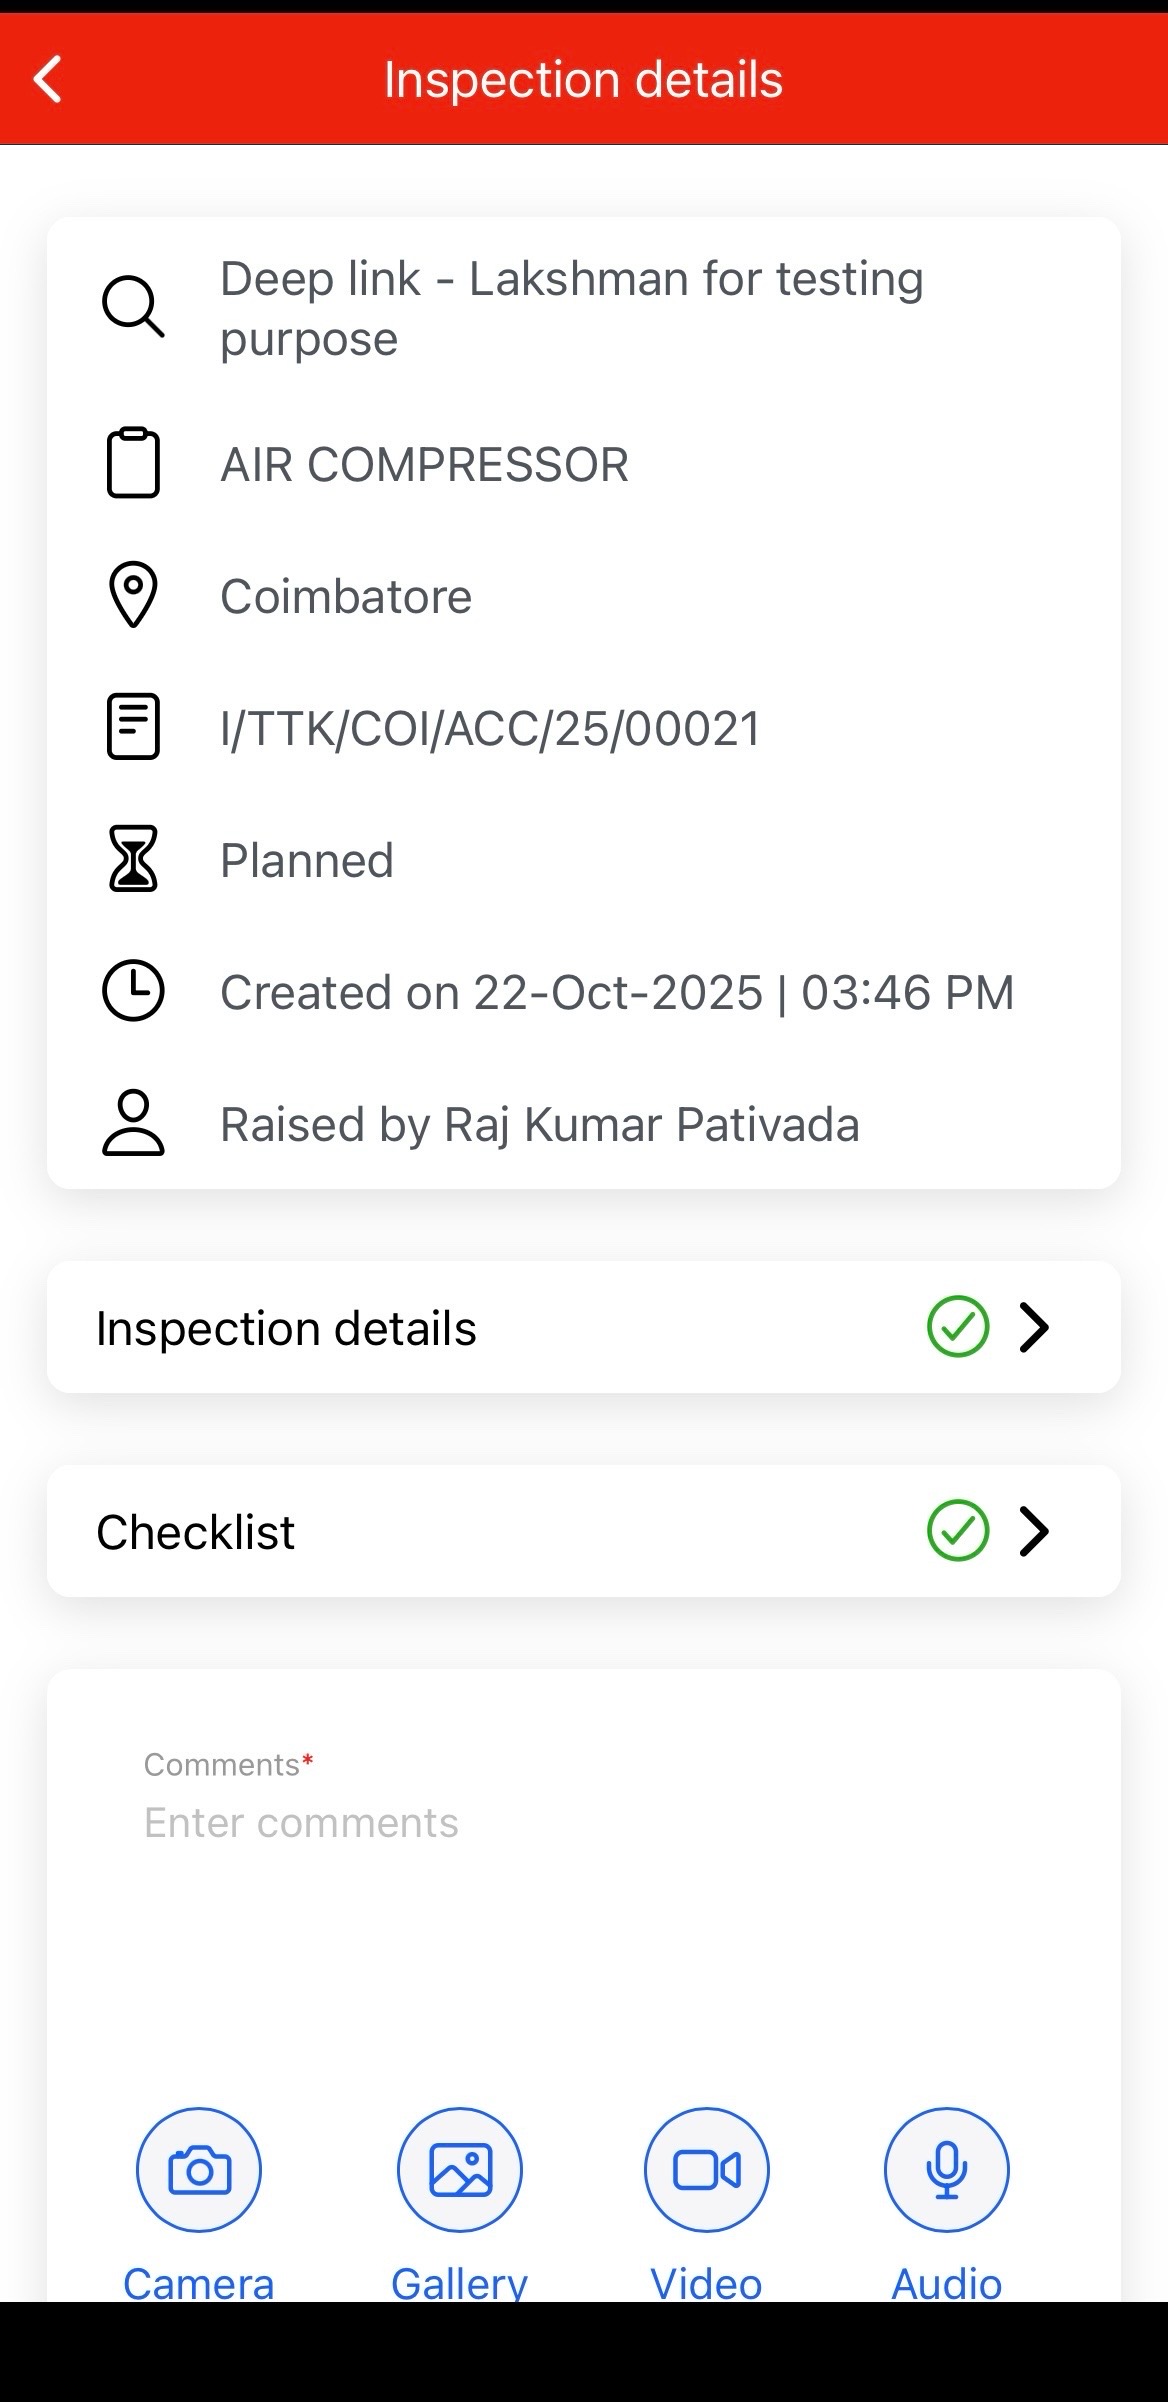Viewport: 1168px width, 2402px height.
Task: Tap the person icon beside Raised by
Action: [x=133, y=1123]
